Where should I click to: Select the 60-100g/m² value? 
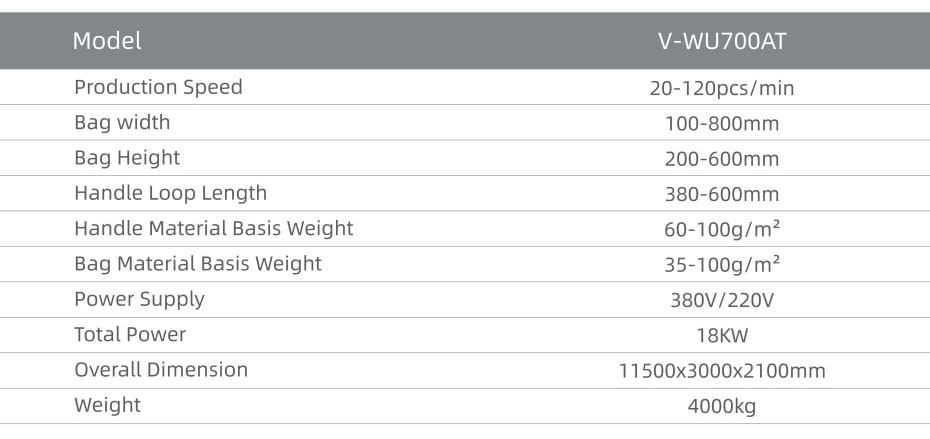[x=722, y=229]
